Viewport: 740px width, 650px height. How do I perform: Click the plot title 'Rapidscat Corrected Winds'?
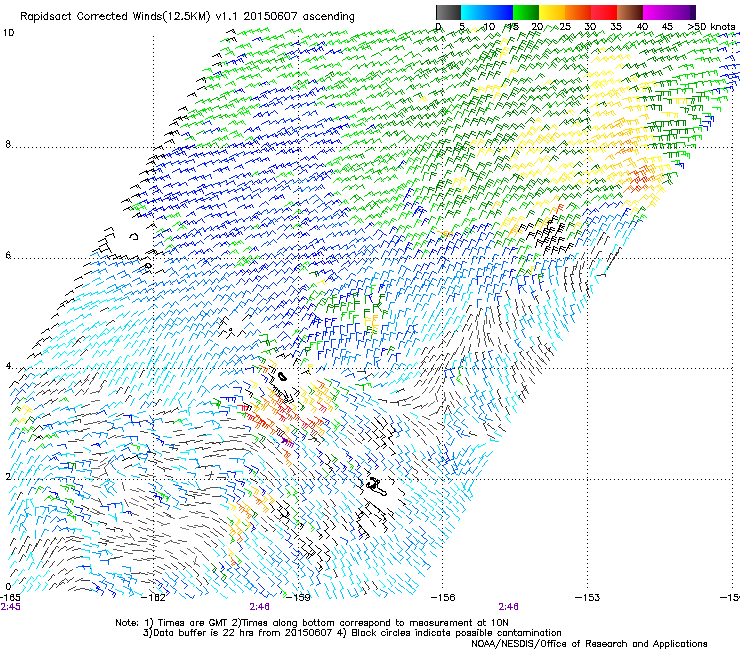[x=91, y=16]
